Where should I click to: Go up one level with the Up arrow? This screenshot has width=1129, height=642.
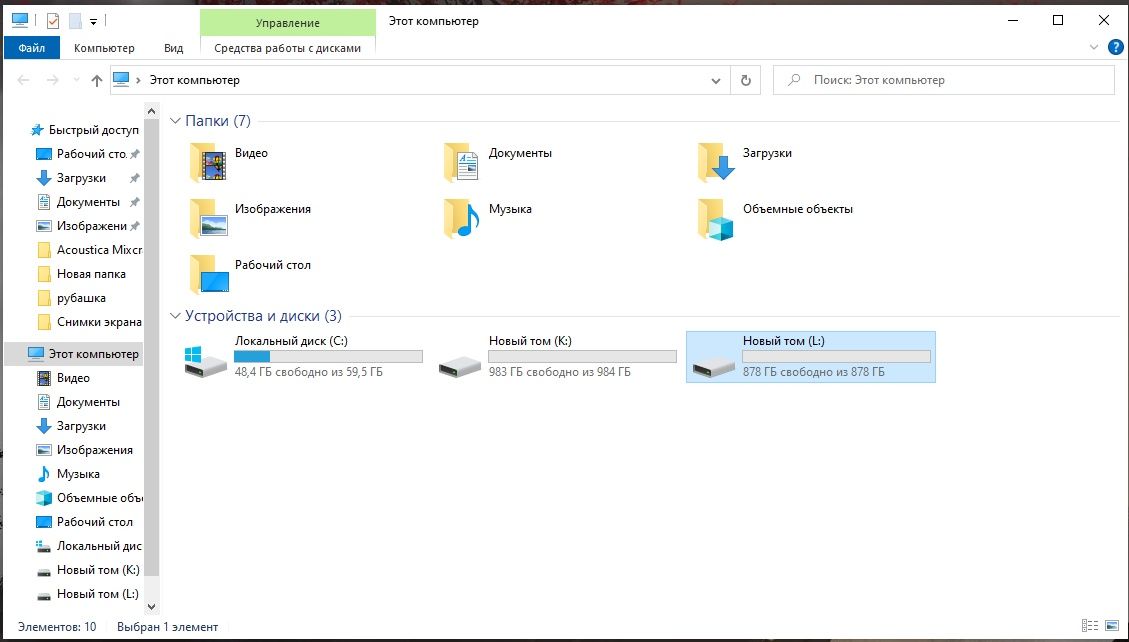(96, 81)
